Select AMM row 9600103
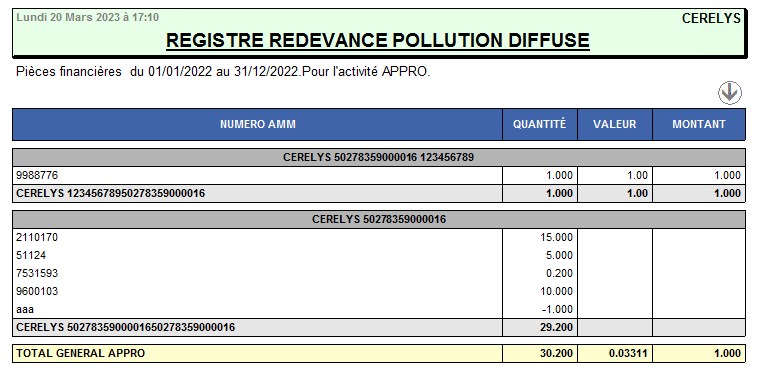This screenshot has width=760, height=376. [x=379, y=291]
